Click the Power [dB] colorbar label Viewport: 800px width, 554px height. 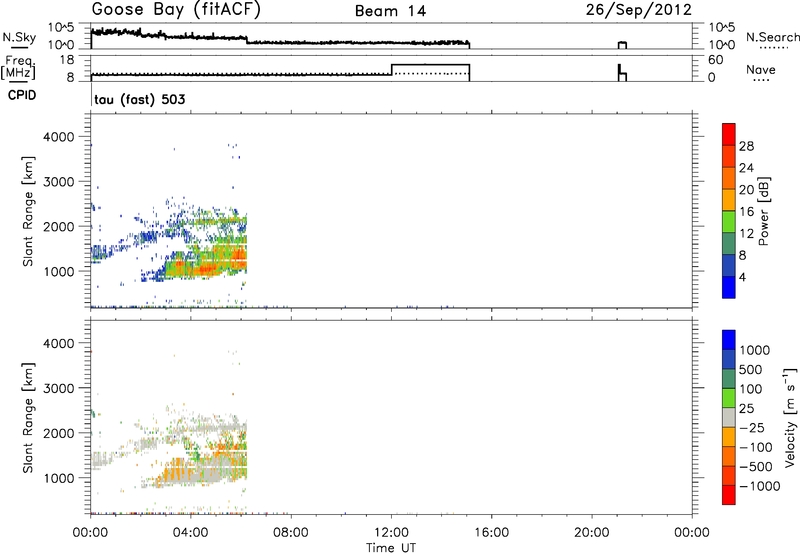tap(763, 211)
